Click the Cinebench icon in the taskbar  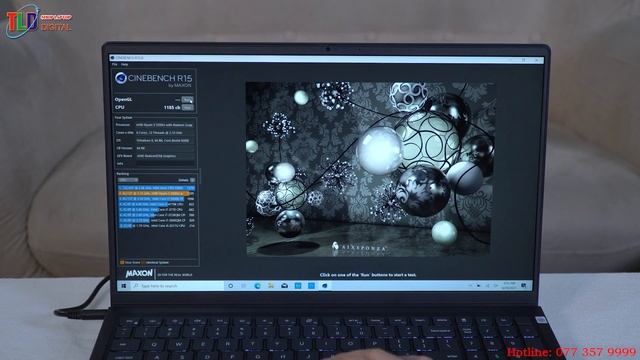coord(324,286)
